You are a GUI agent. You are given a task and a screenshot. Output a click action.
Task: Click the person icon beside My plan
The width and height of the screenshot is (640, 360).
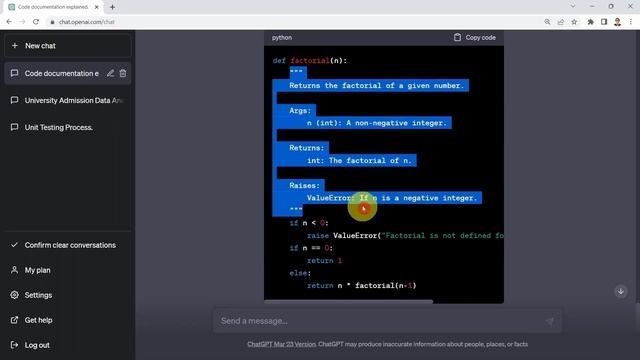14,270
